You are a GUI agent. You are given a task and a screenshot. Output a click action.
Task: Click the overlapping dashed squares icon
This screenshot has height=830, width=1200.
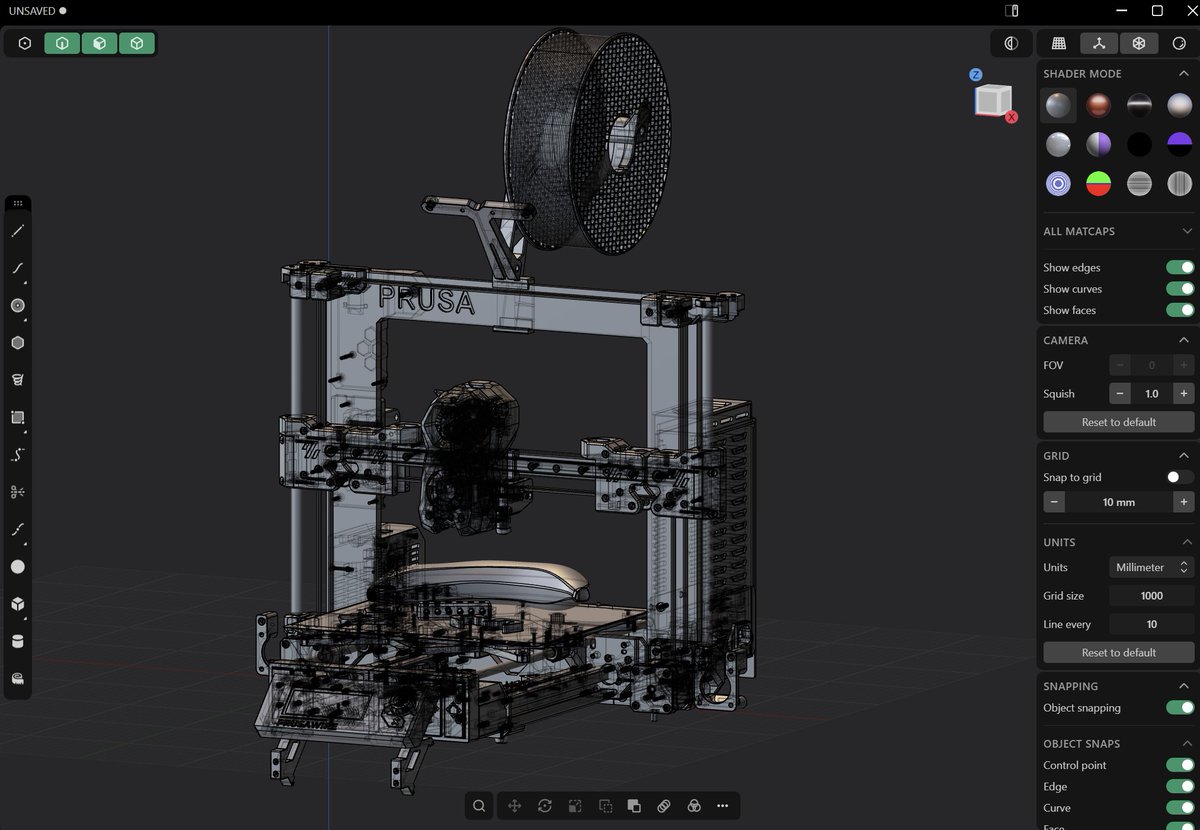(605, 806)
